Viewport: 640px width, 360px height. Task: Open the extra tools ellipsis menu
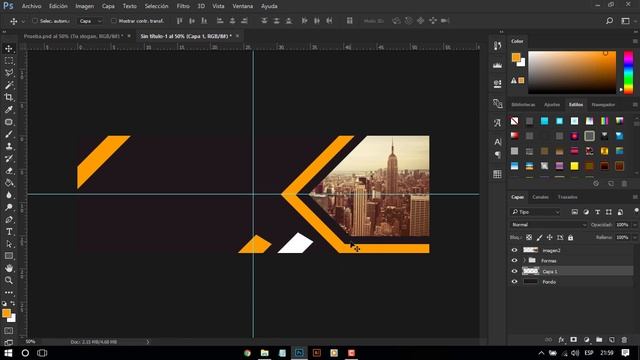point(9,292)
